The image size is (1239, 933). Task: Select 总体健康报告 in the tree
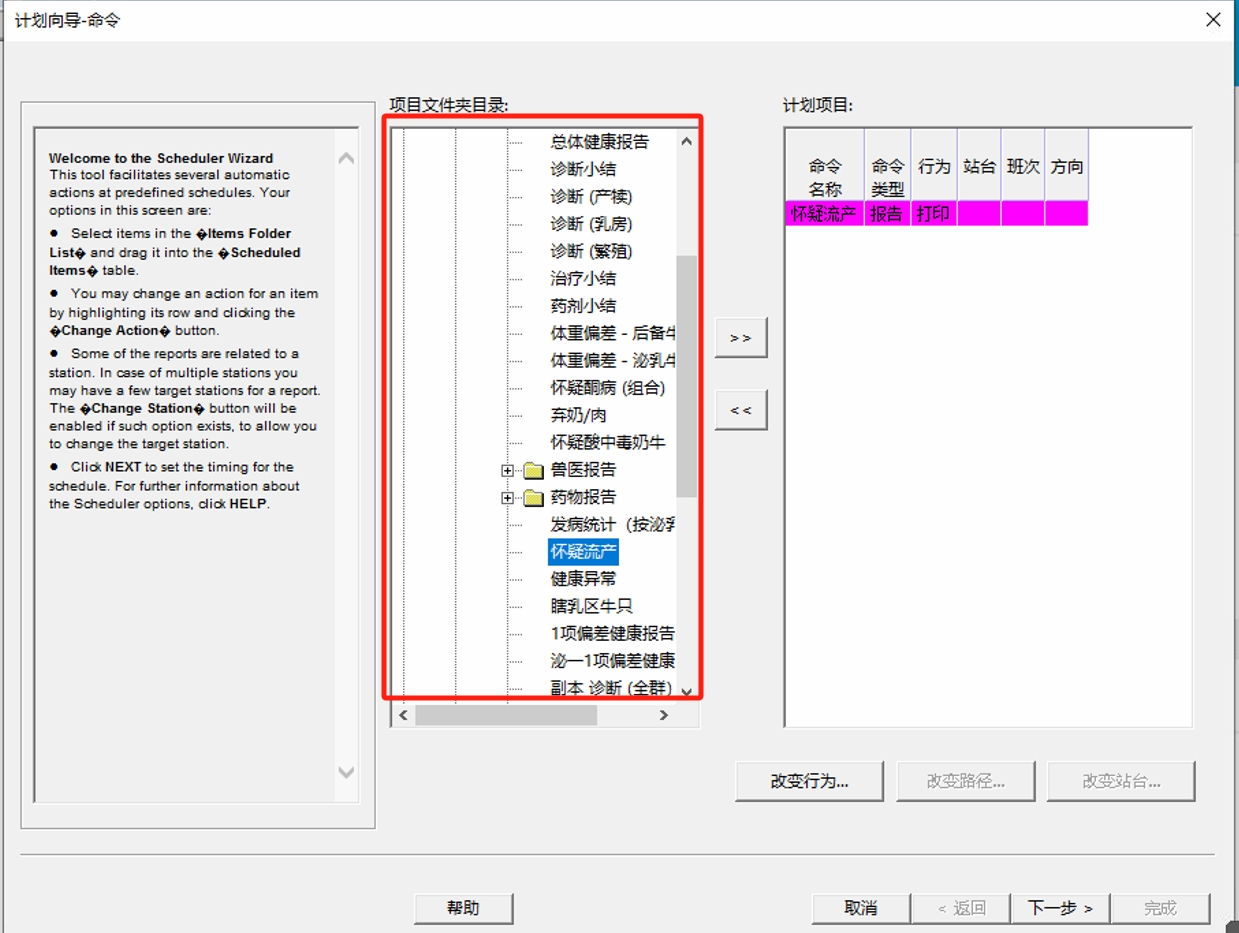point(599,142)
